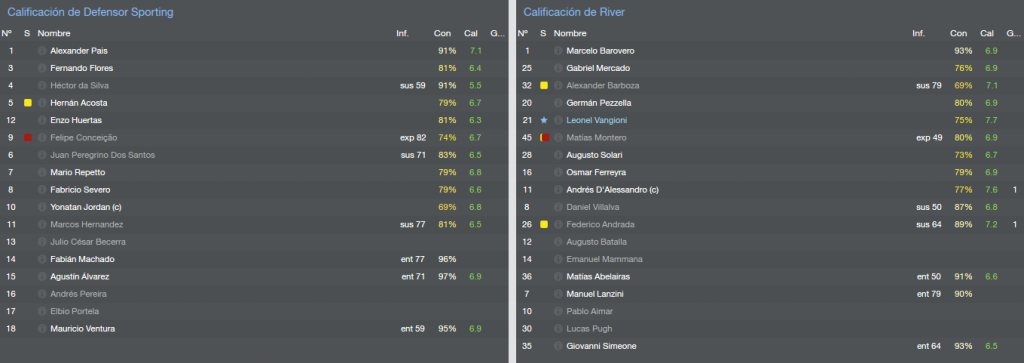Open Andrés D'Alessandro player profile

tap(613, 190)
